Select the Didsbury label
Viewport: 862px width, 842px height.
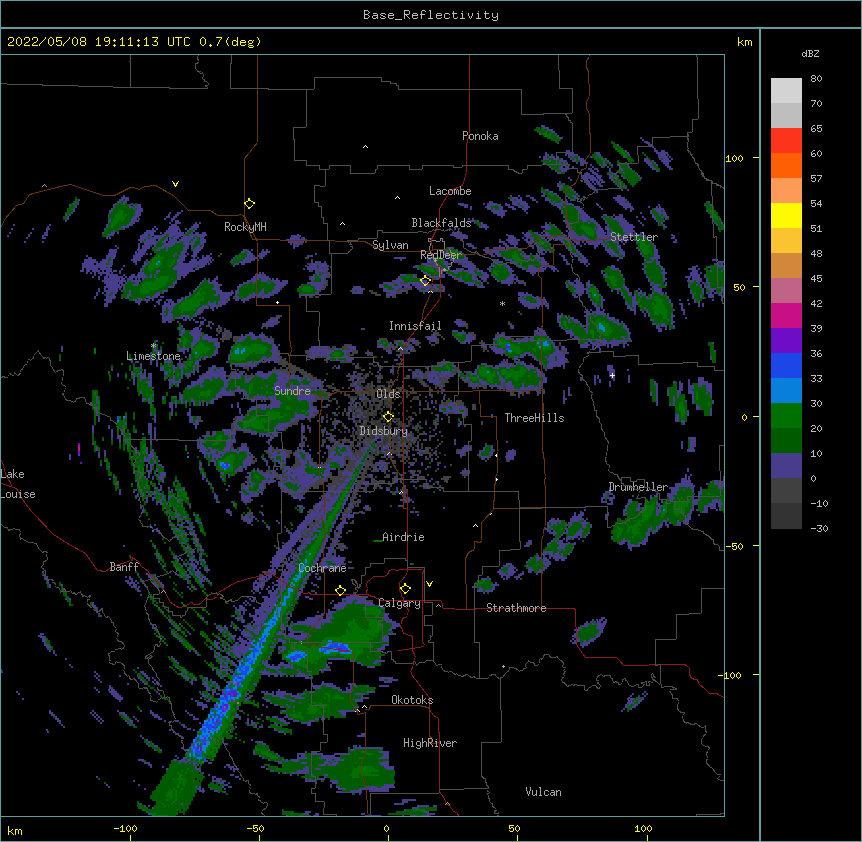384,431
